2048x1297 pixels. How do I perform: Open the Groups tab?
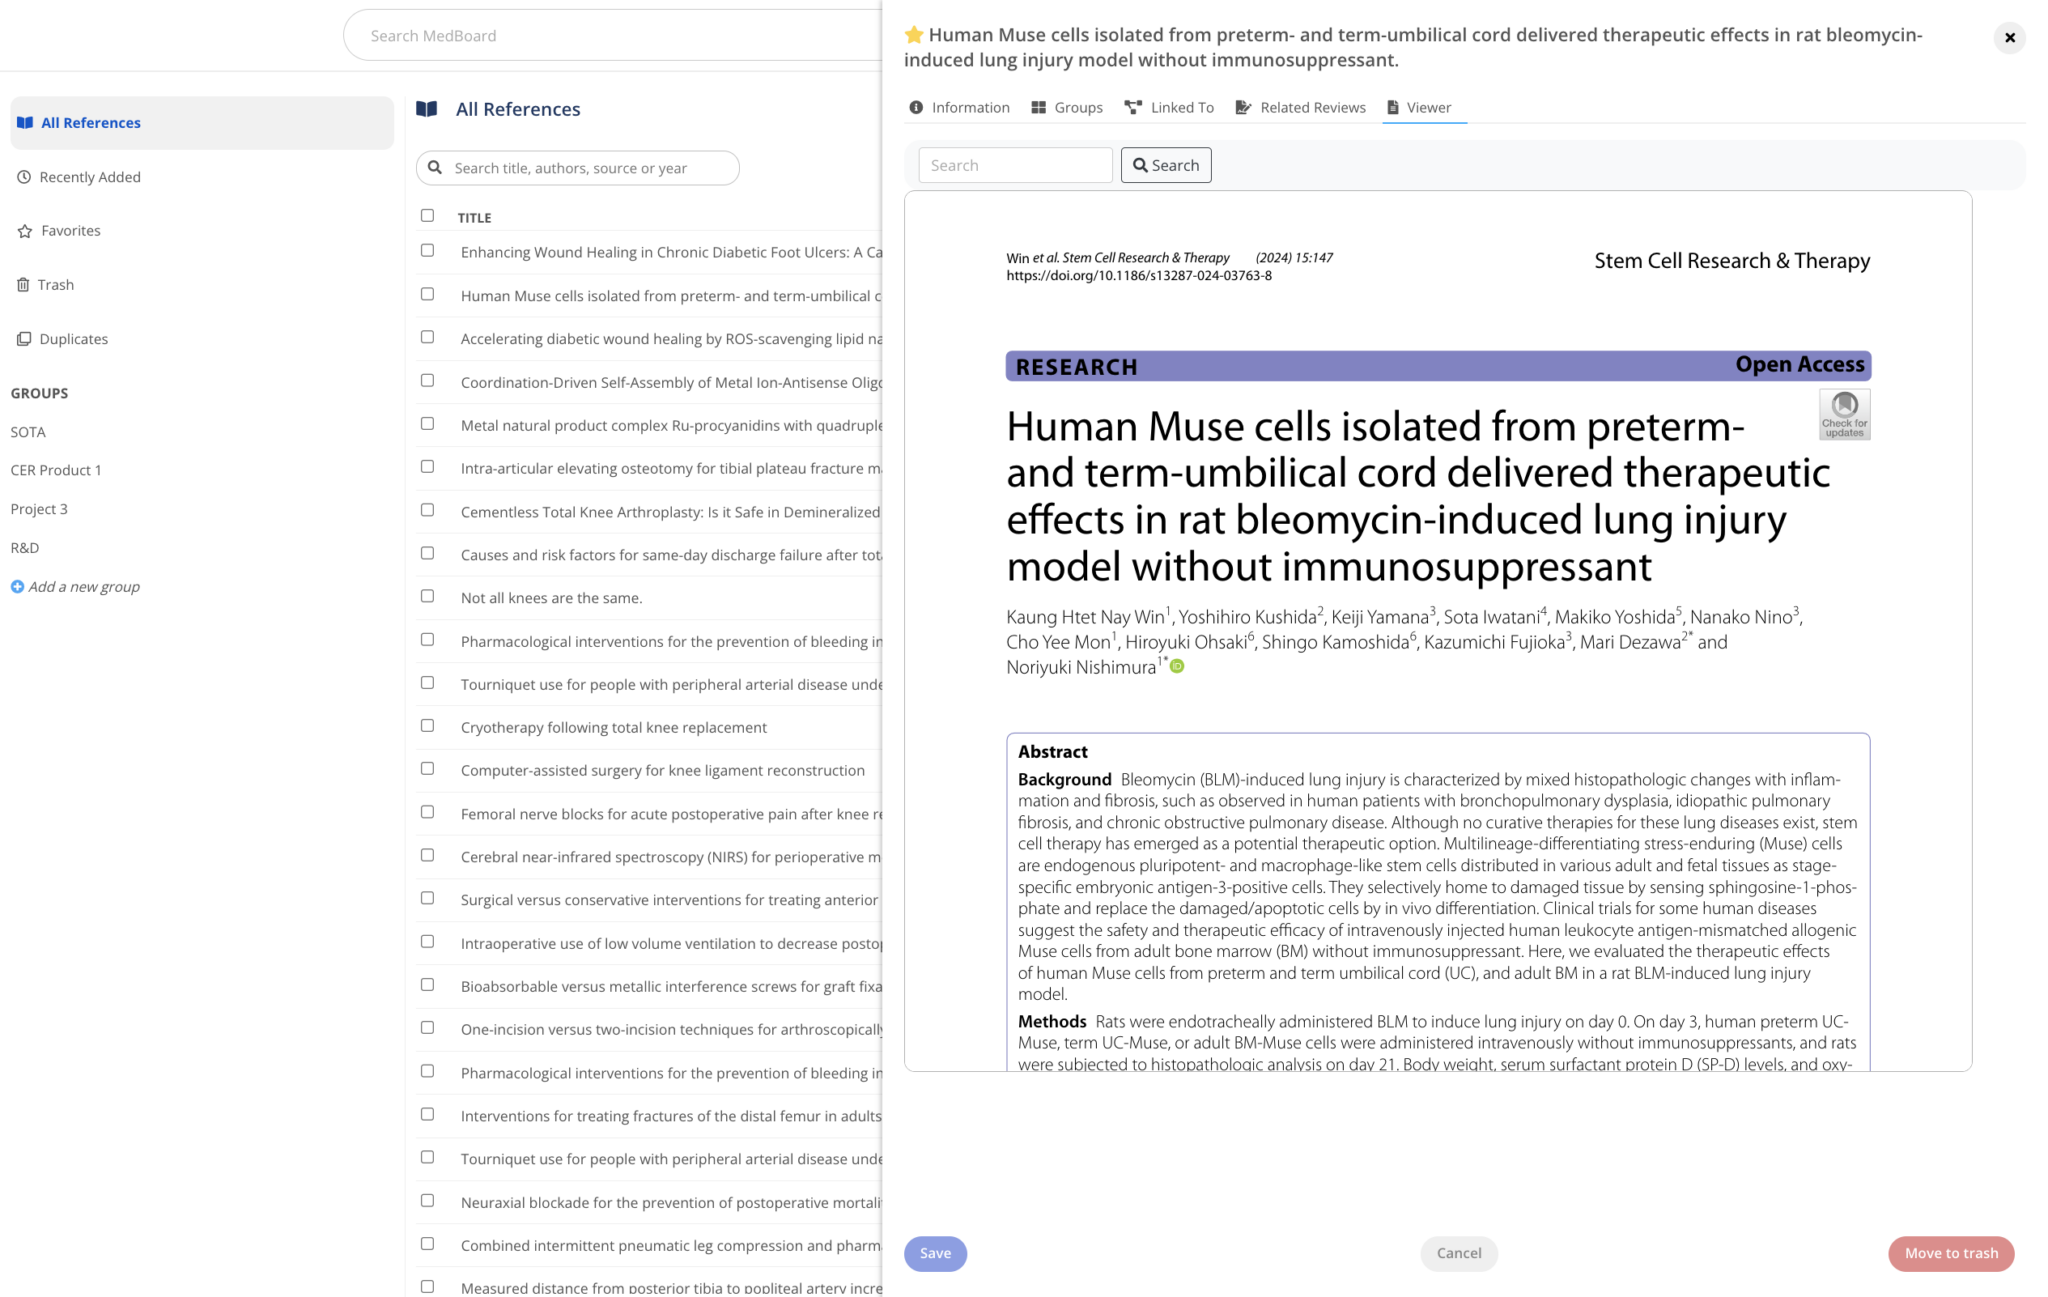point(1066,107)
